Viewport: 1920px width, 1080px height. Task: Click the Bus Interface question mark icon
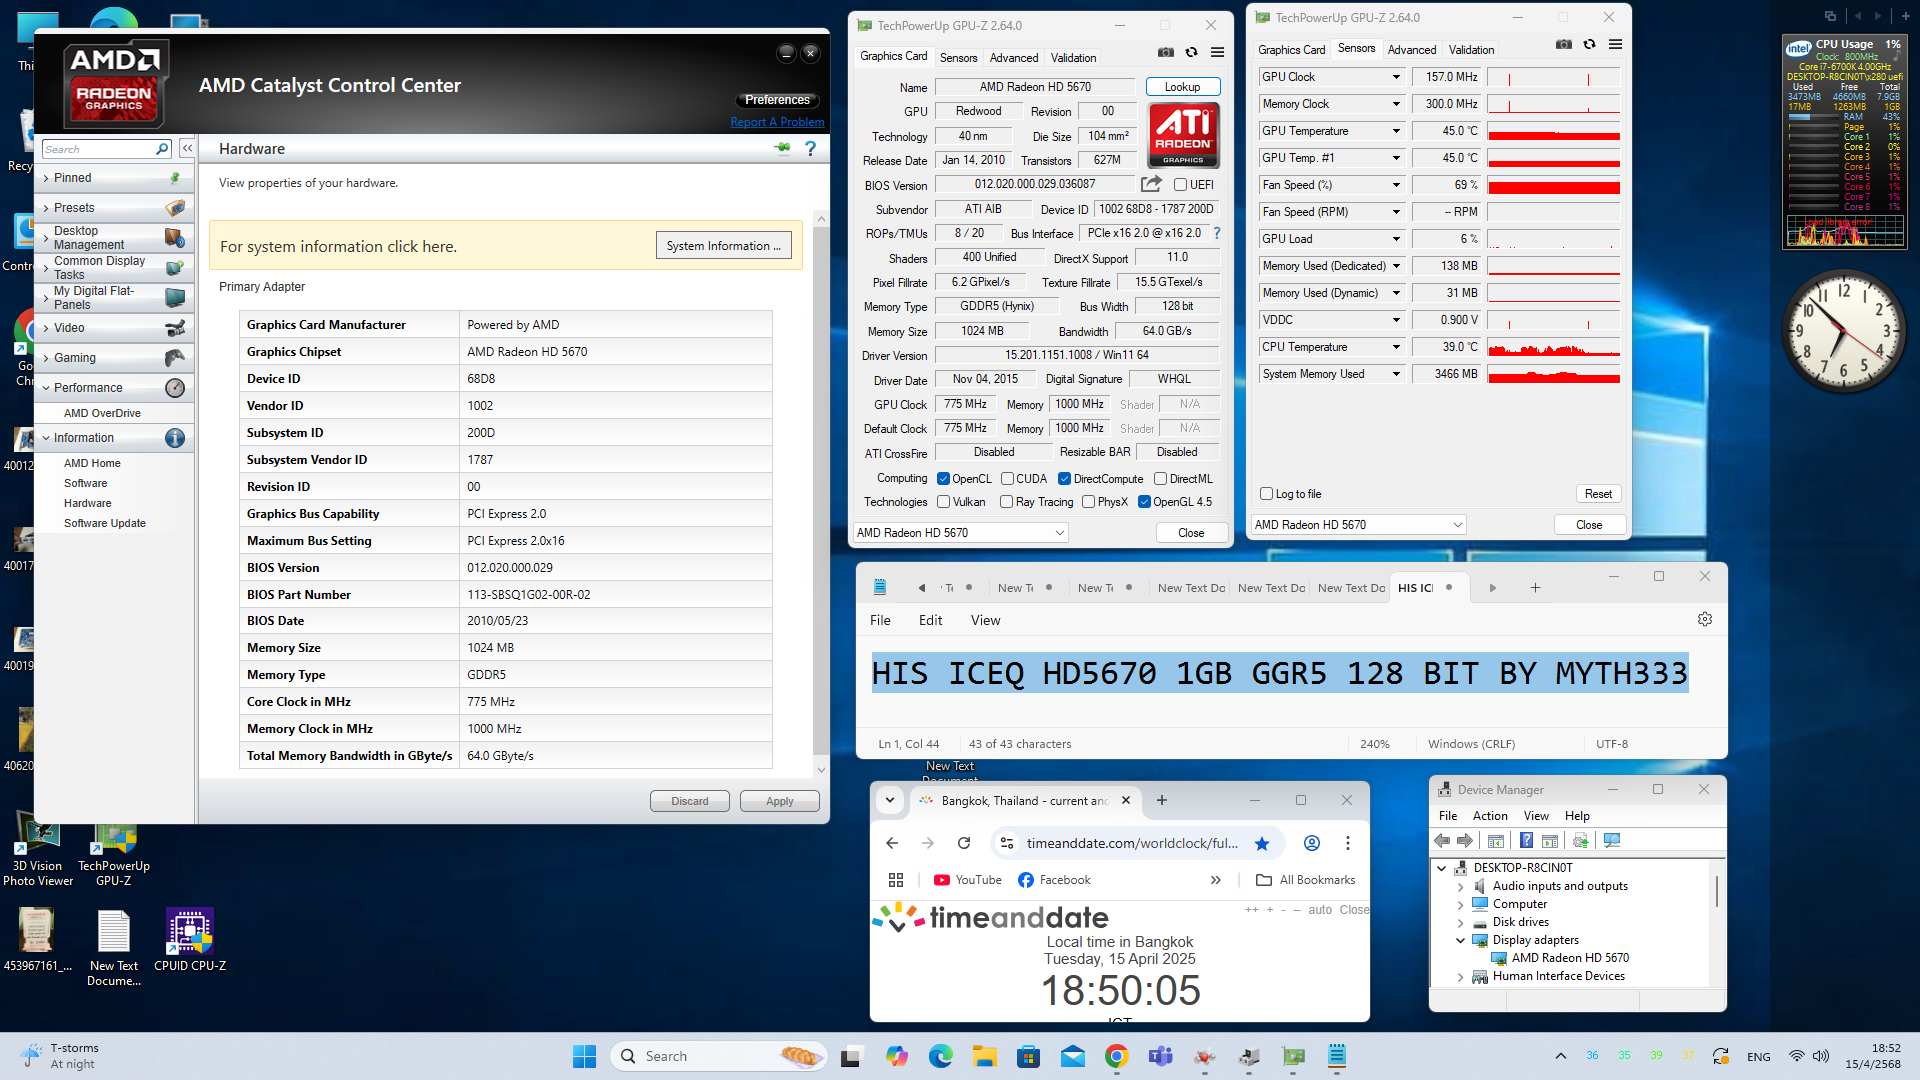[x=1217, y=233]
